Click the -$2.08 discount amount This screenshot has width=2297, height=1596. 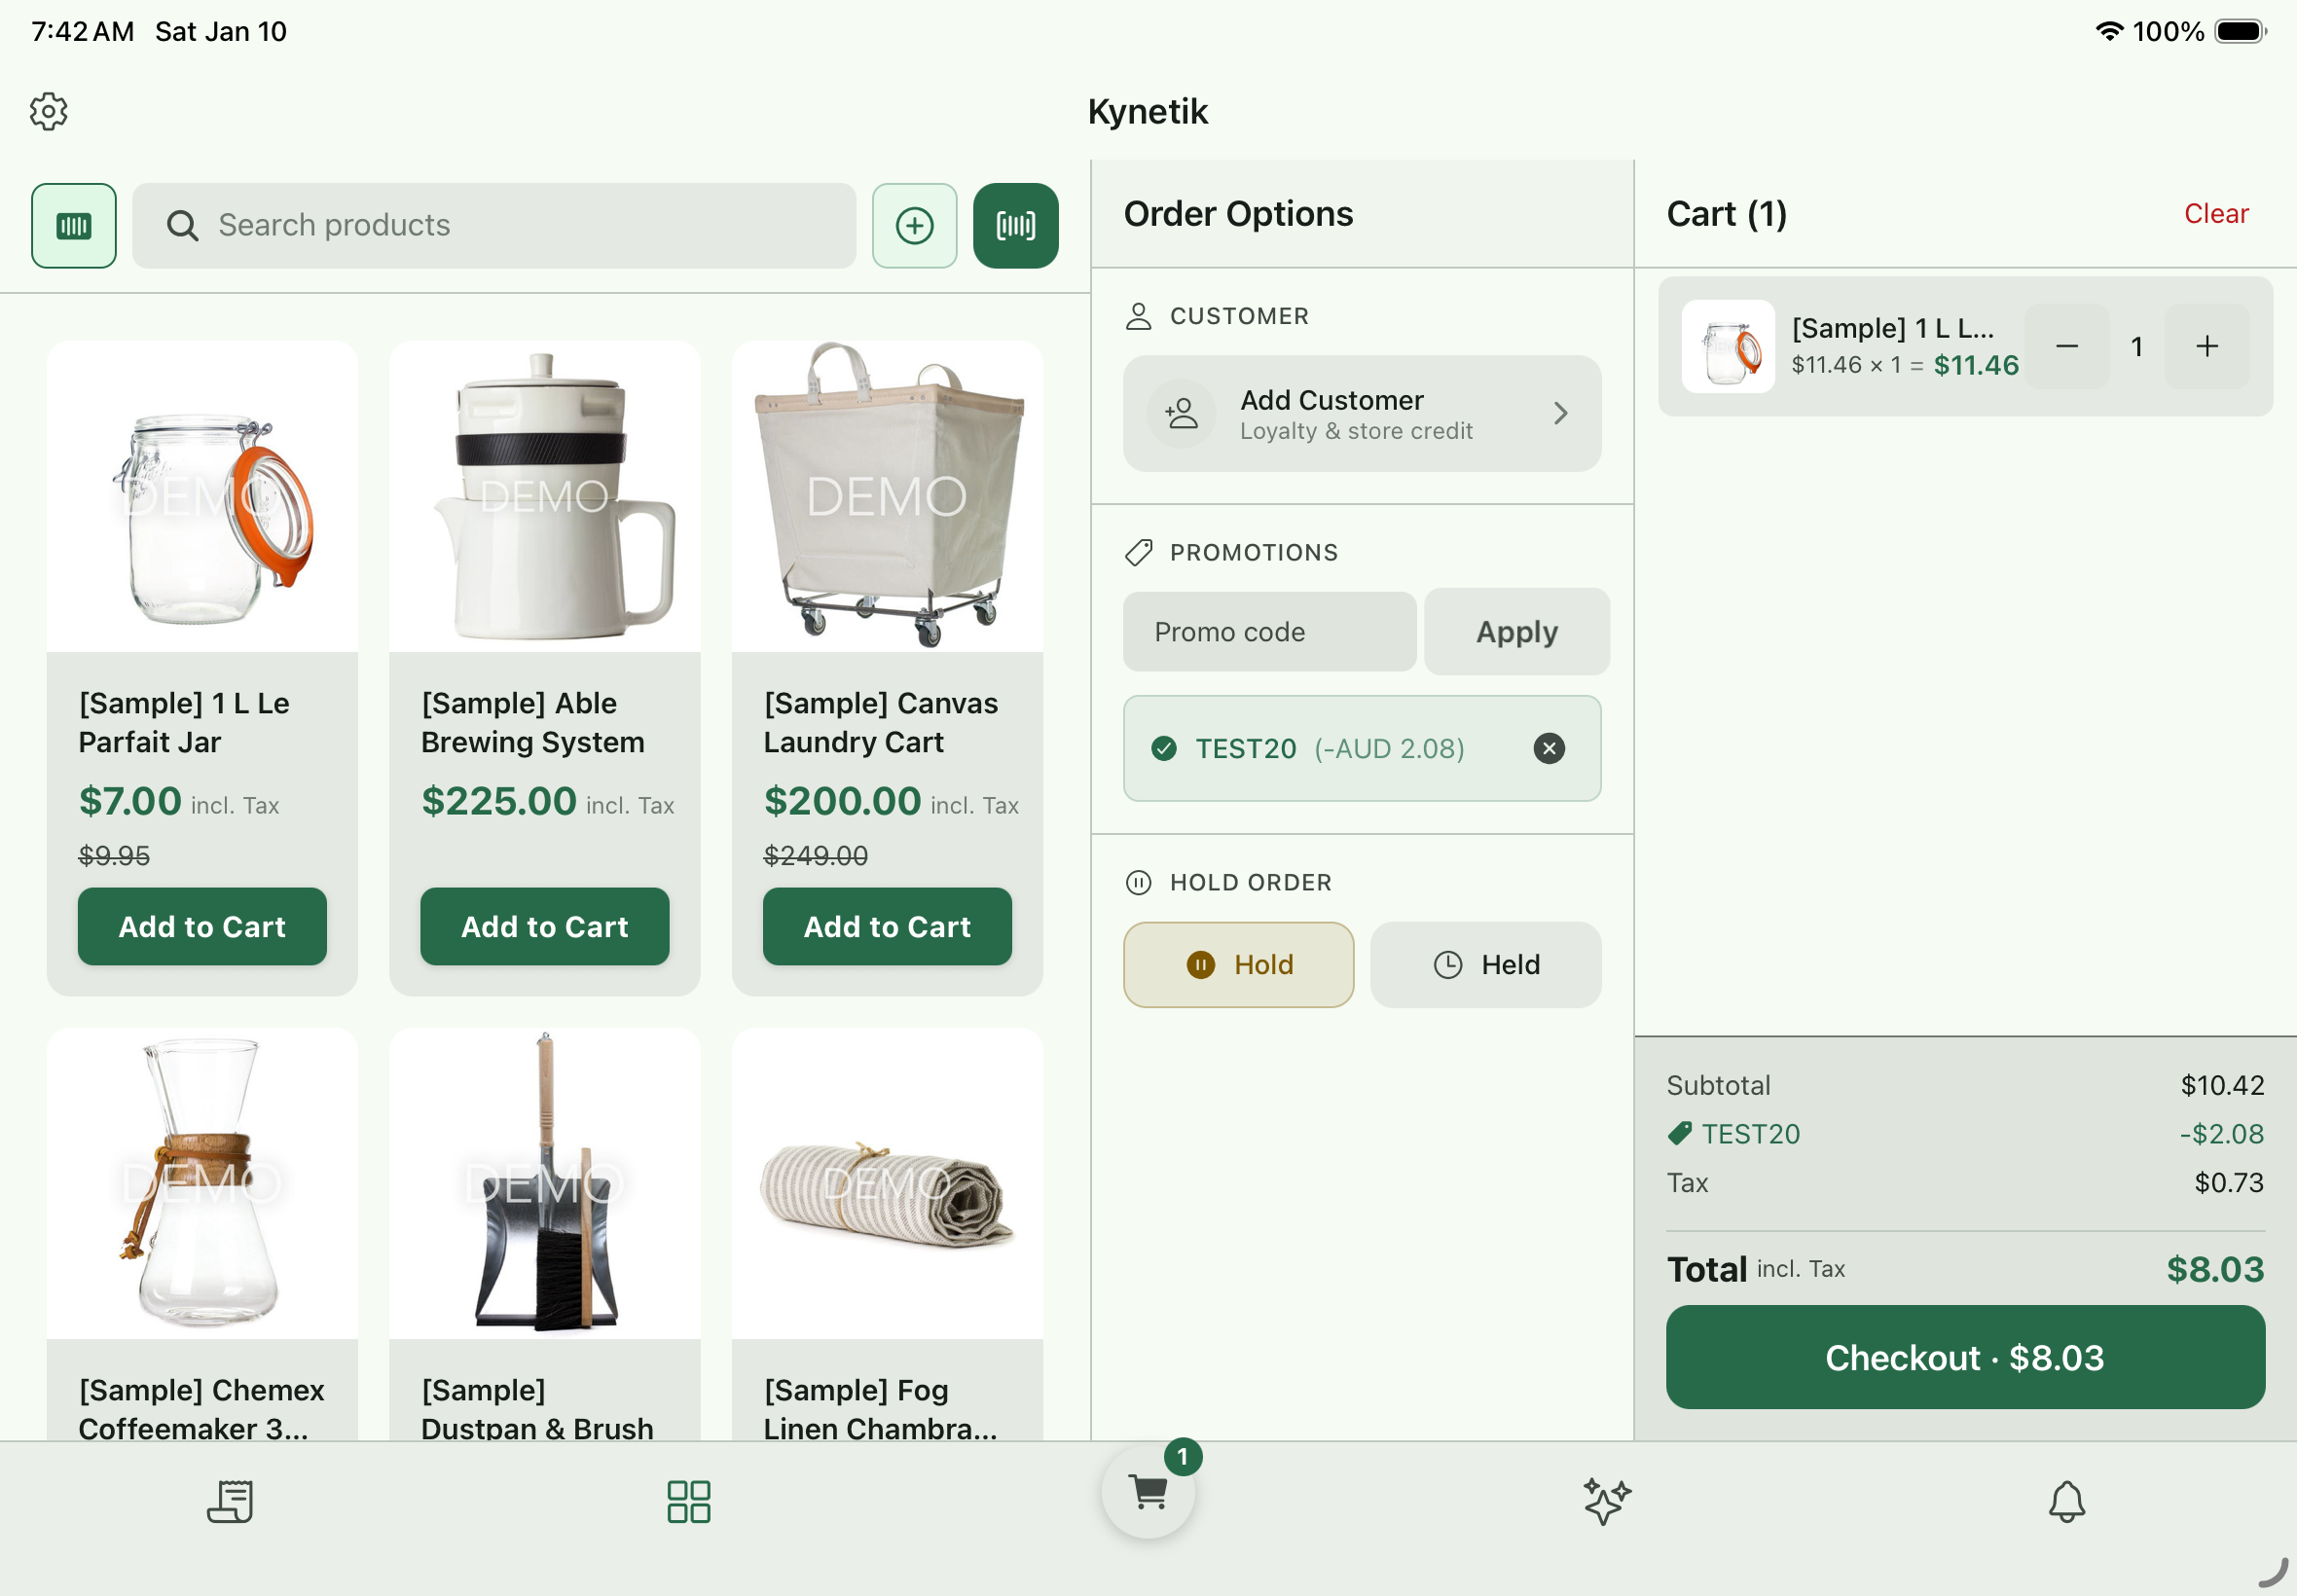2220,1133
